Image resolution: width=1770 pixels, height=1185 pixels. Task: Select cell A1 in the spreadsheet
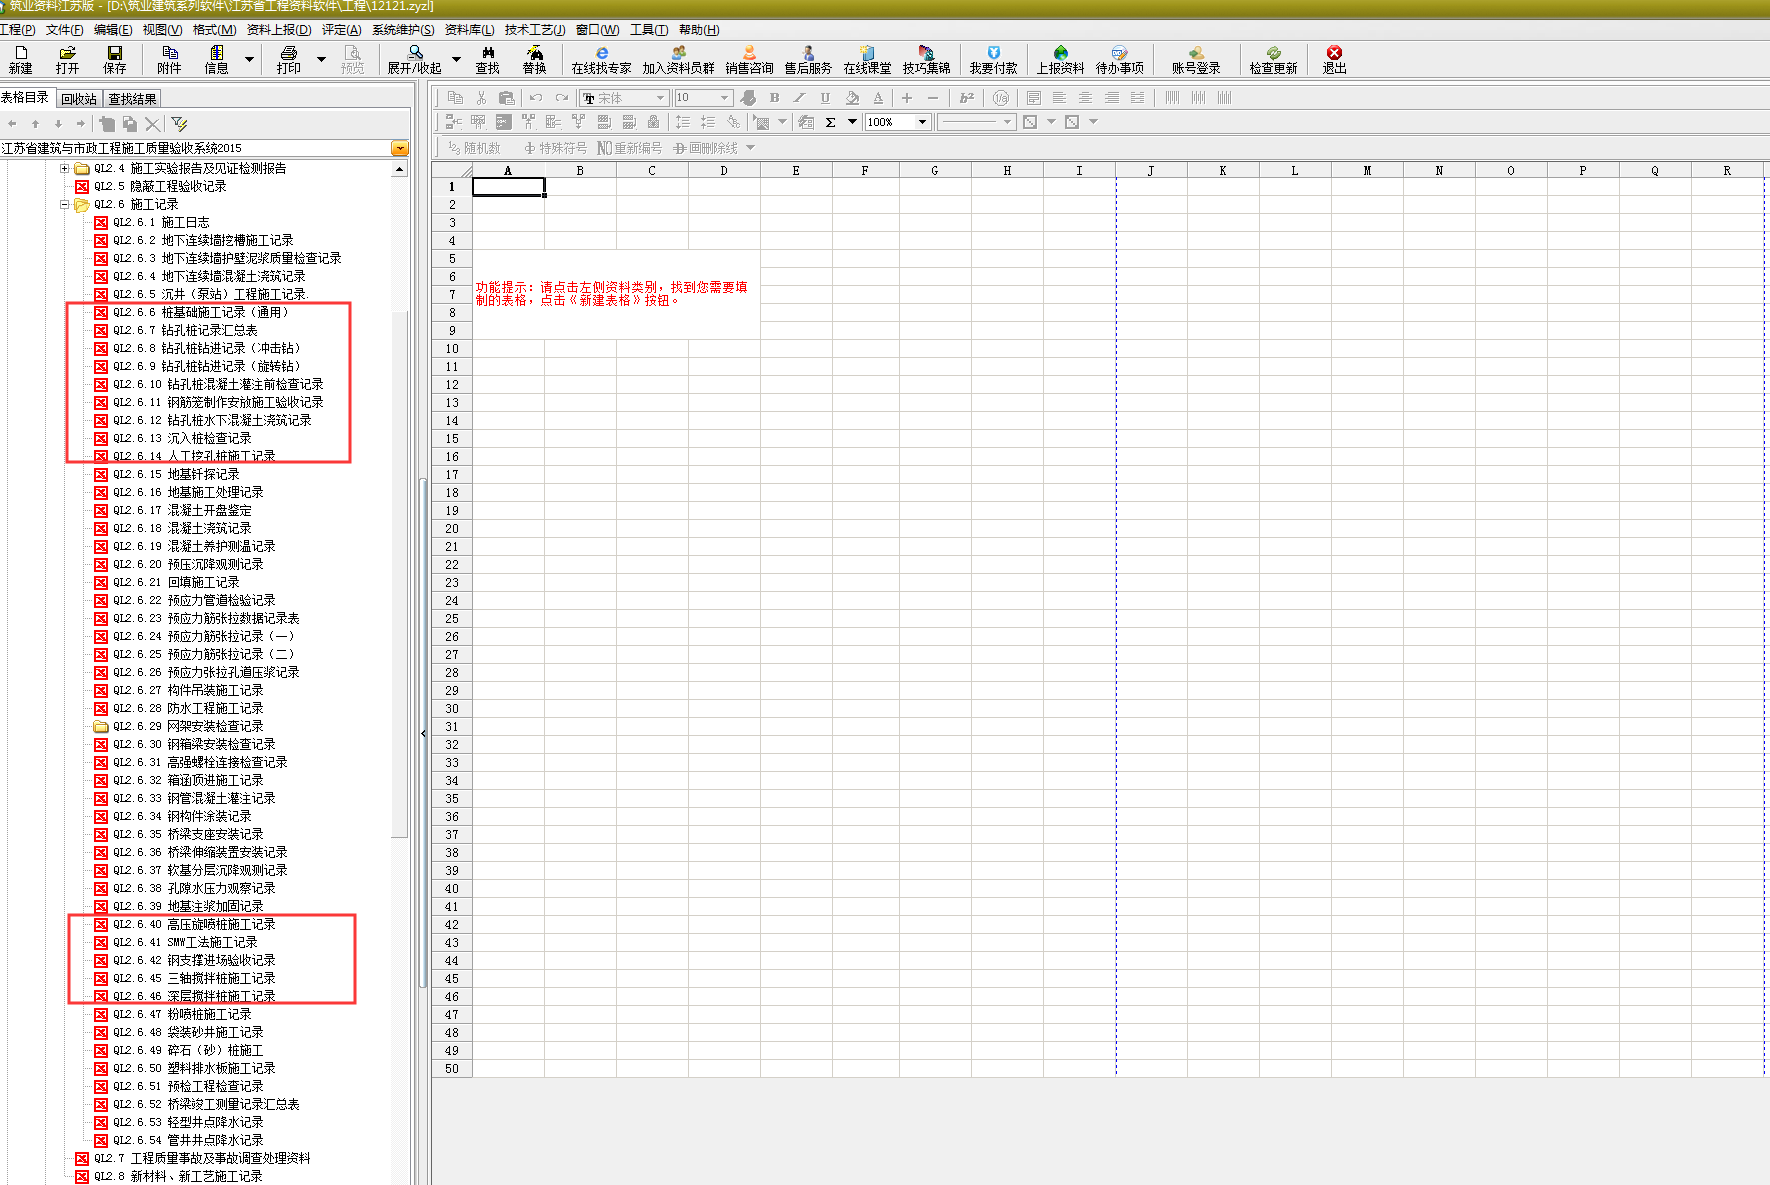pos(508,187)
